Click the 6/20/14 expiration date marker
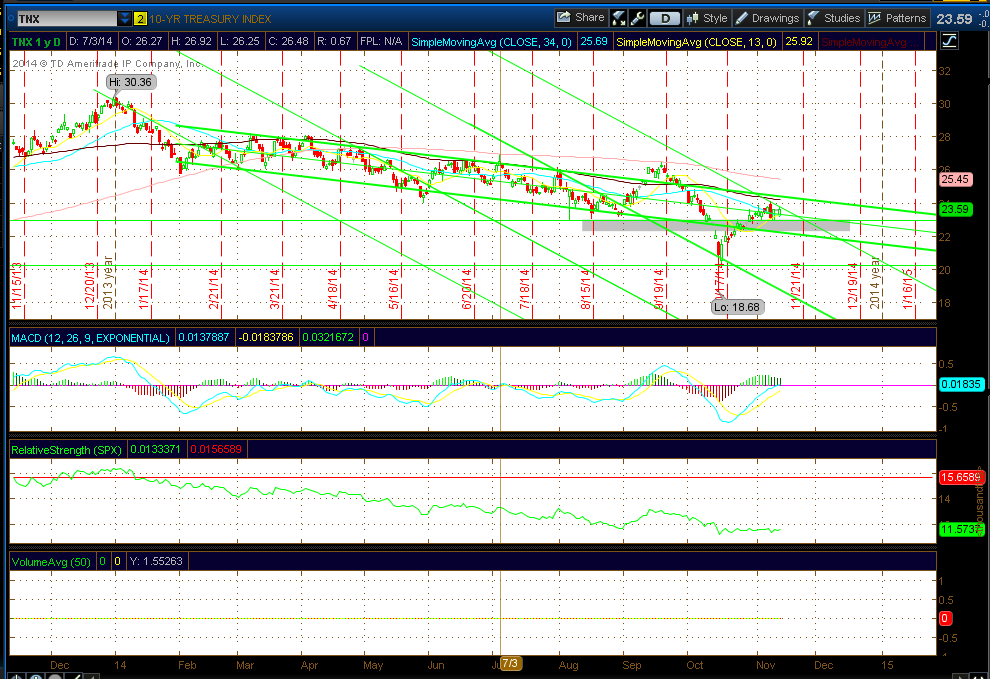 [x=467, y=289]
